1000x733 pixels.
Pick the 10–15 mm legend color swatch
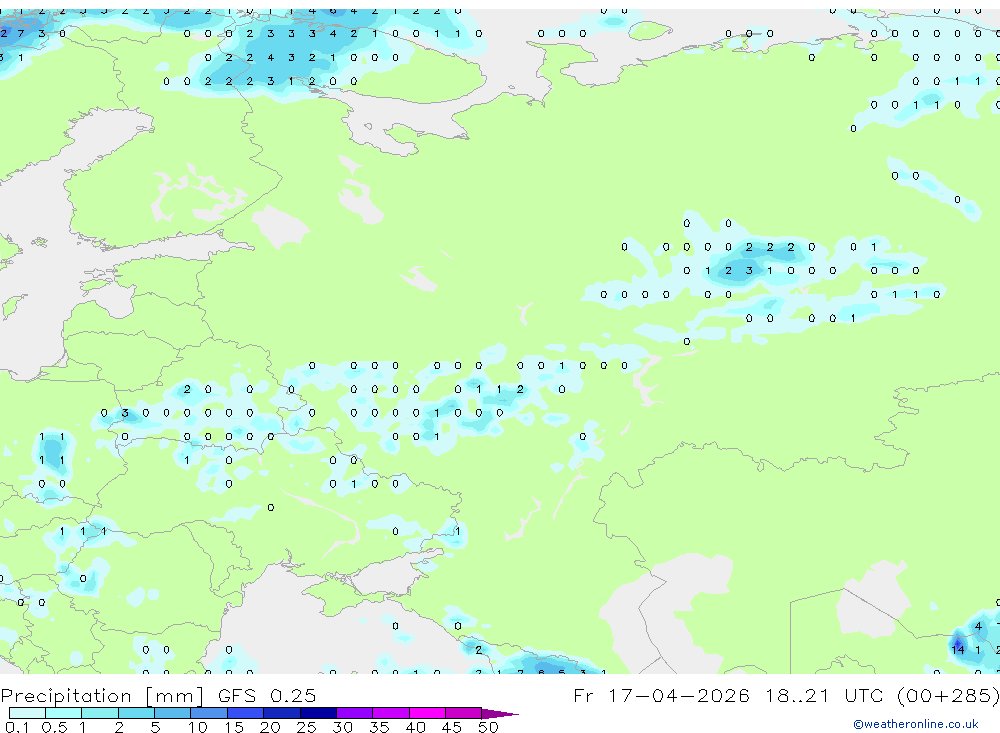(209, 713)
